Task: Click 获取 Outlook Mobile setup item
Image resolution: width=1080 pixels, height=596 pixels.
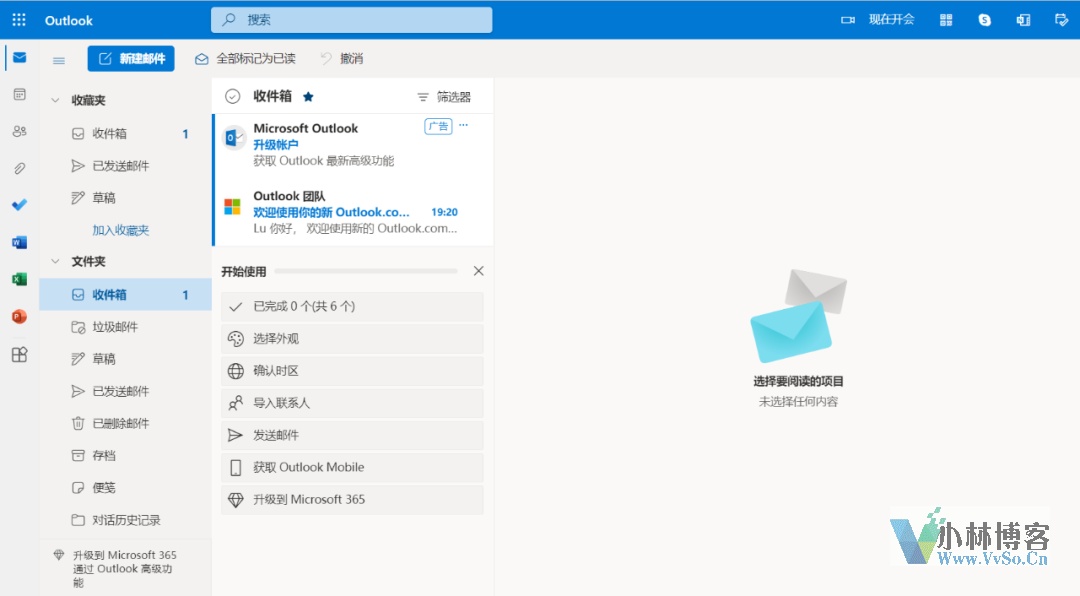Action: pos(352,468)
